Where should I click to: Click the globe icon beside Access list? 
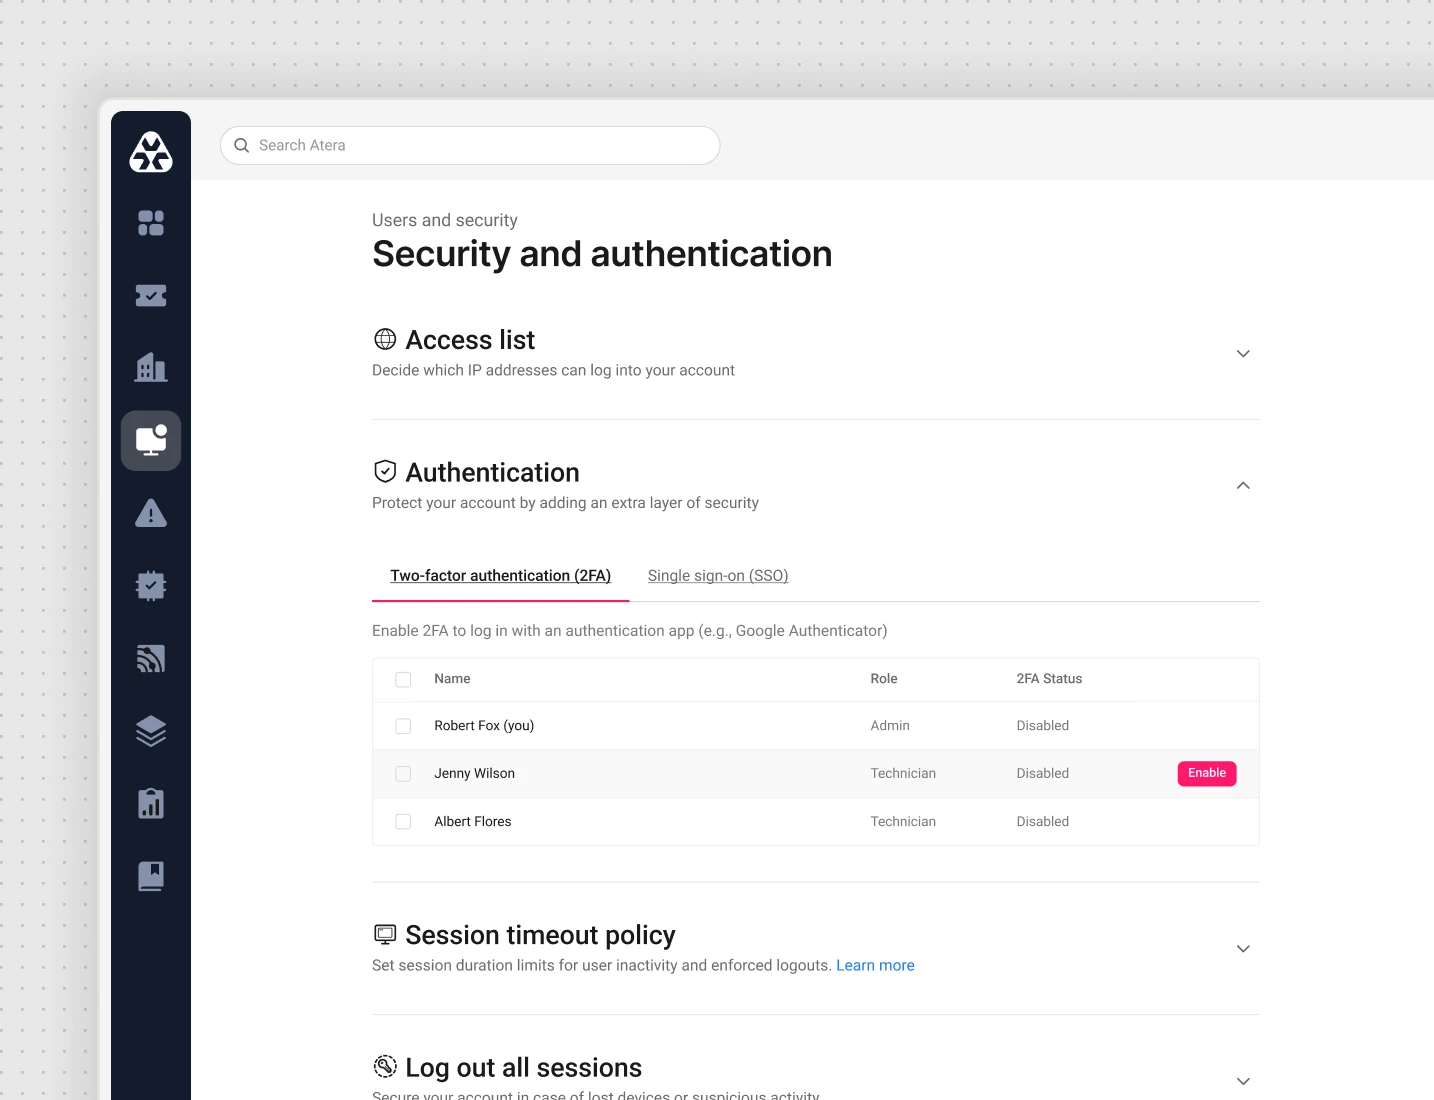(x=385, y=339)
